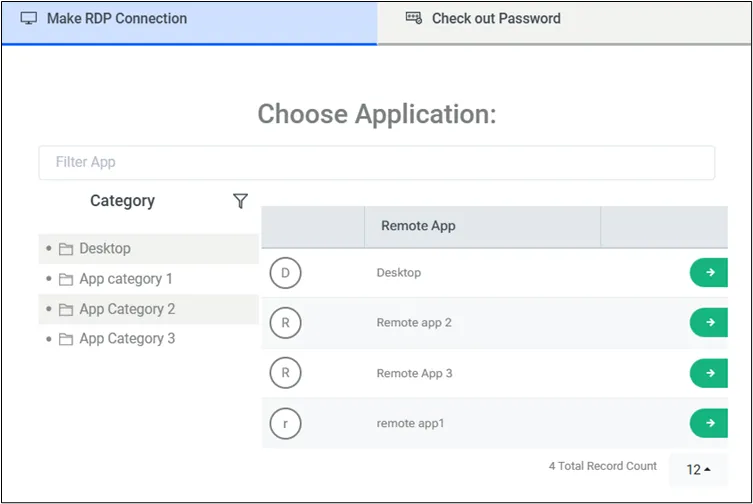753x504 pixels.
Task: Click the password keyboard icon on the tab
Action: 413,18
